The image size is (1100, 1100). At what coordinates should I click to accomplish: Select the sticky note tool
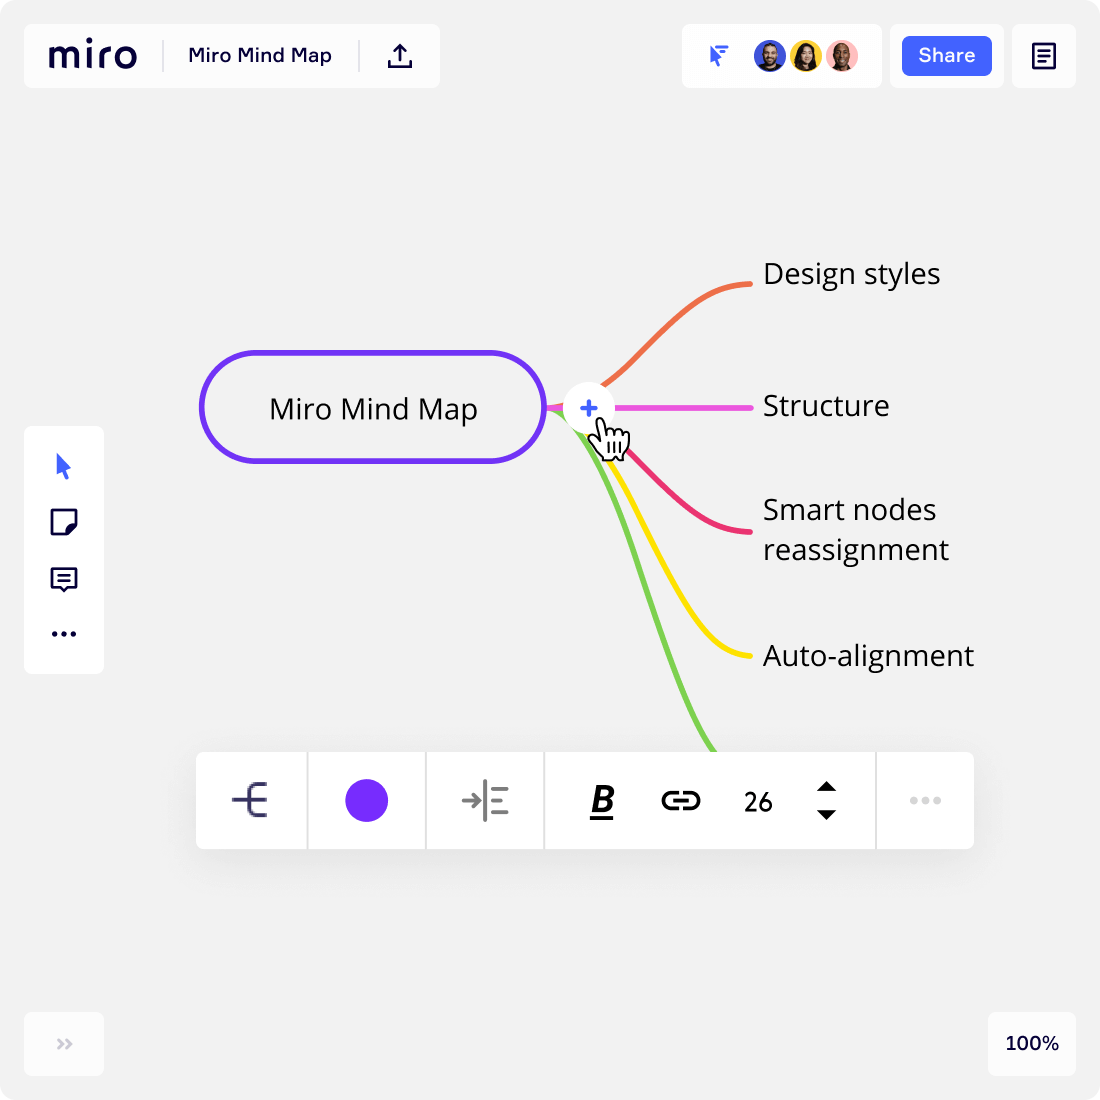click(64, 522)
